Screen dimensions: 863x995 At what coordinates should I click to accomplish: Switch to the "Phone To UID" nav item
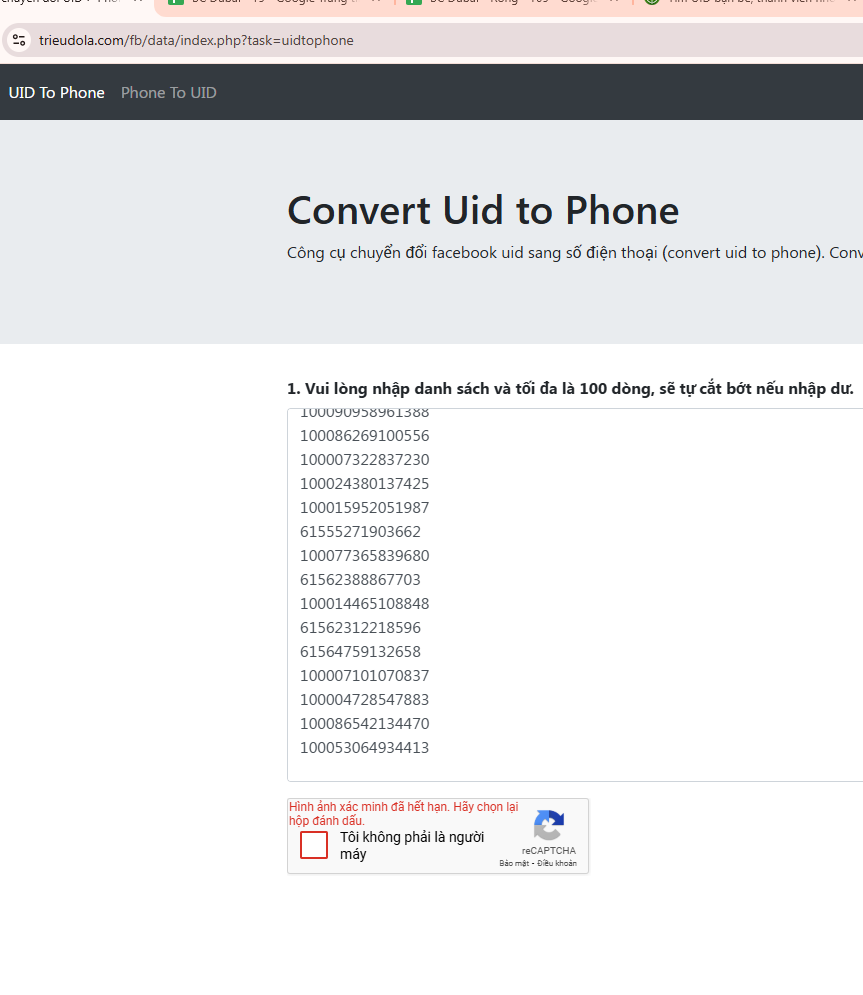pyautogui.click(x=168, y=93)
